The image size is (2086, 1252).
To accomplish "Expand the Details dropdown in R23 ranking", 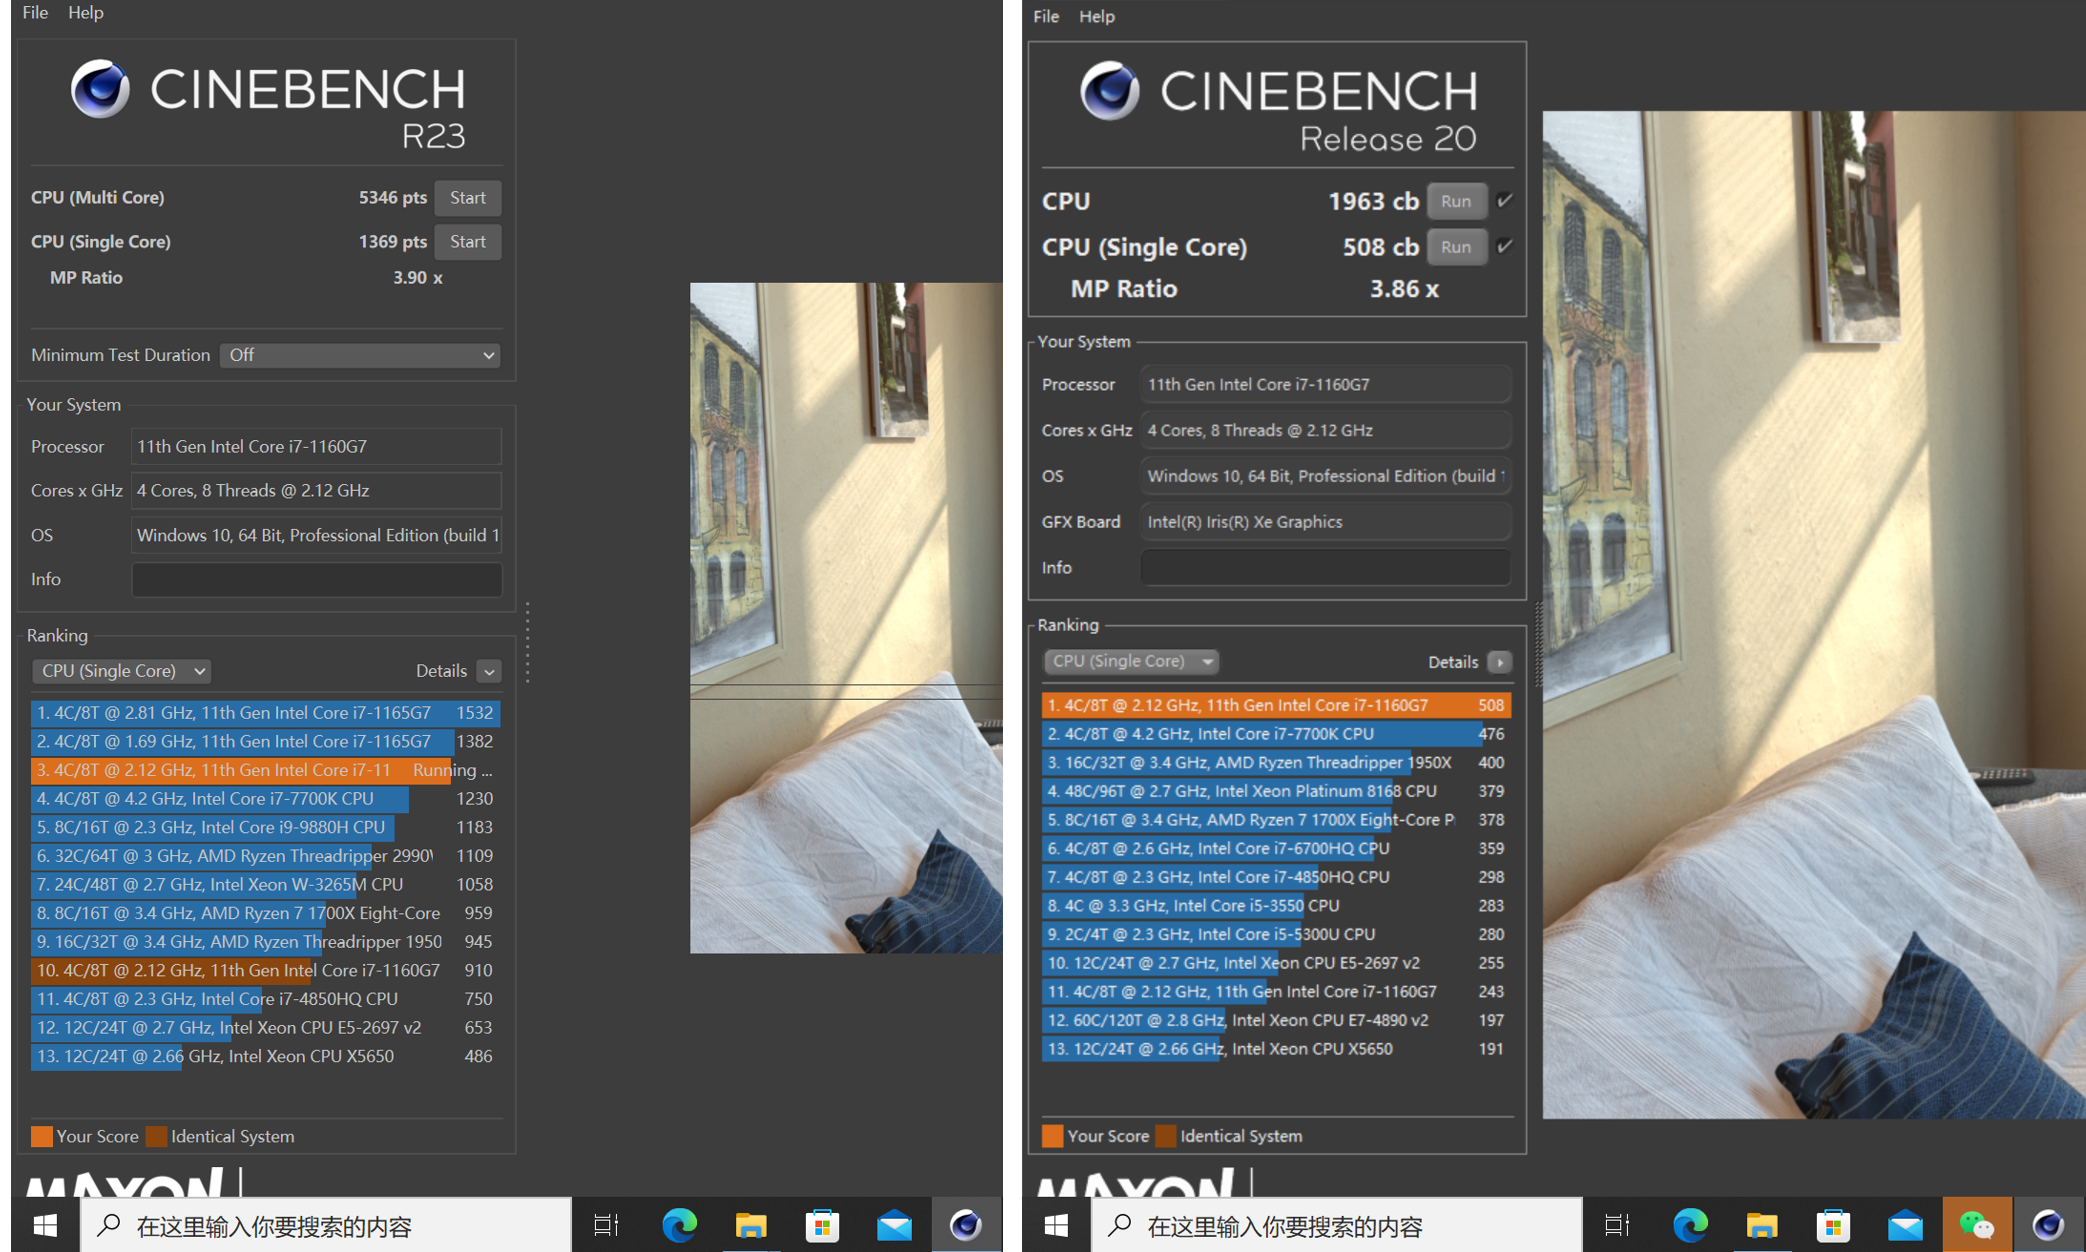I will pos(489,671).
